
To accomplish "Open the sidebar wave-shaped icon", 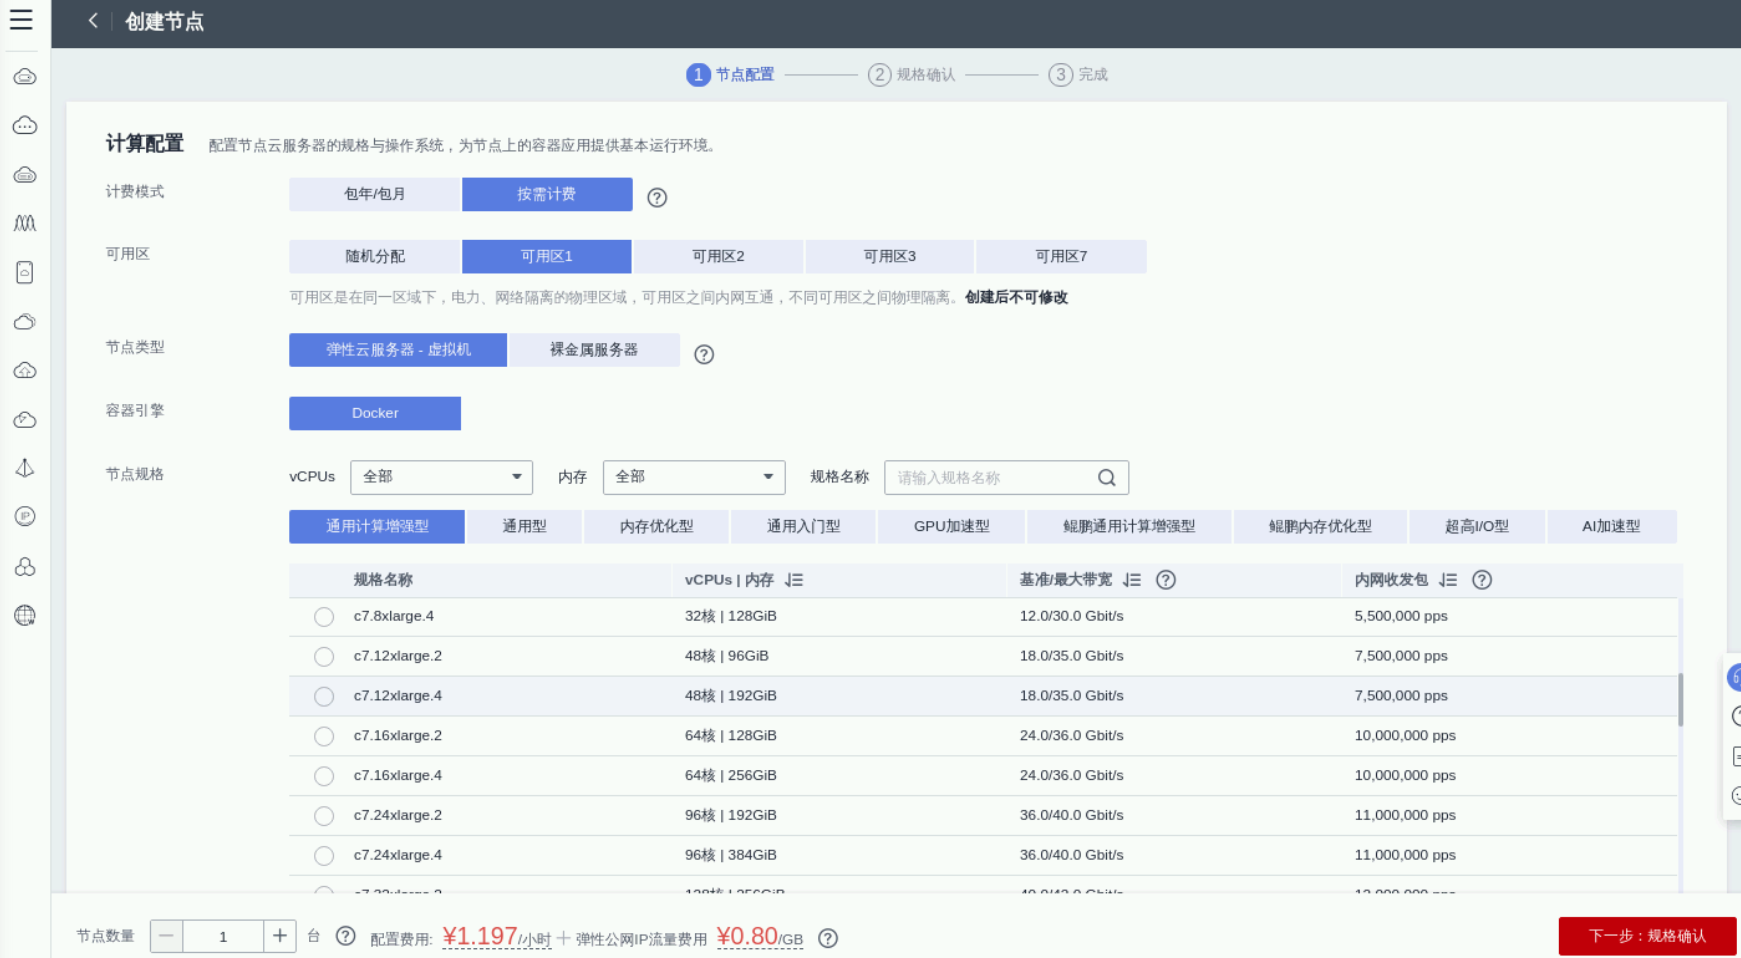I will tap(25, 223).
